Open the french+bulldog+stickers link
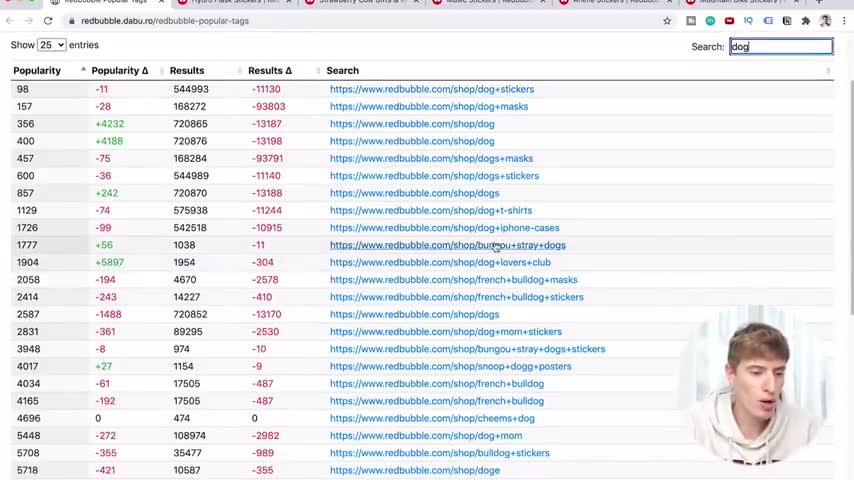The image size is (854, 480). [457, 297]
